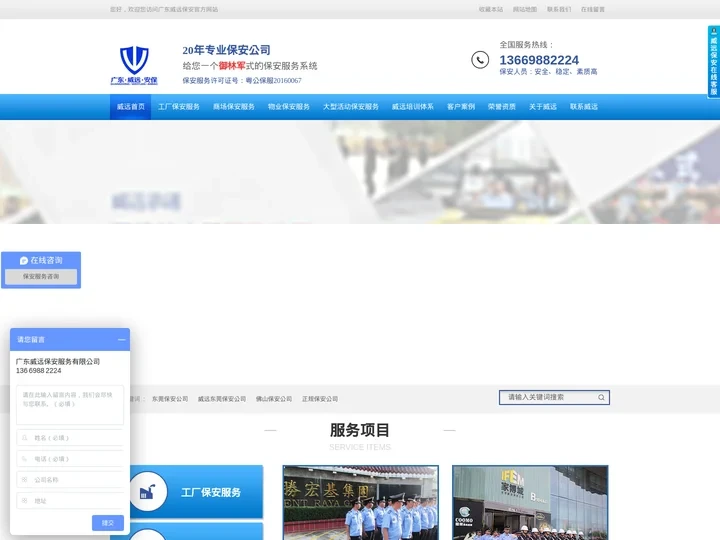Image resolution: width=720 pixels, height=540 pixels.
Task: Open 商场保安服务 navigation item
Action: pyautogui.click(x=234, y=107)
